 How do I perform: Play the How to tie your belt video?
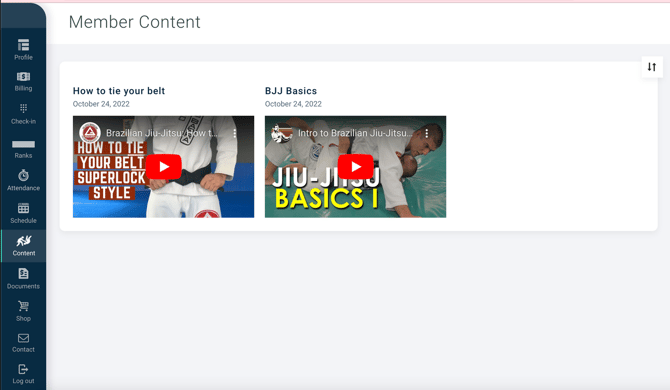click(x=164, y=167)
